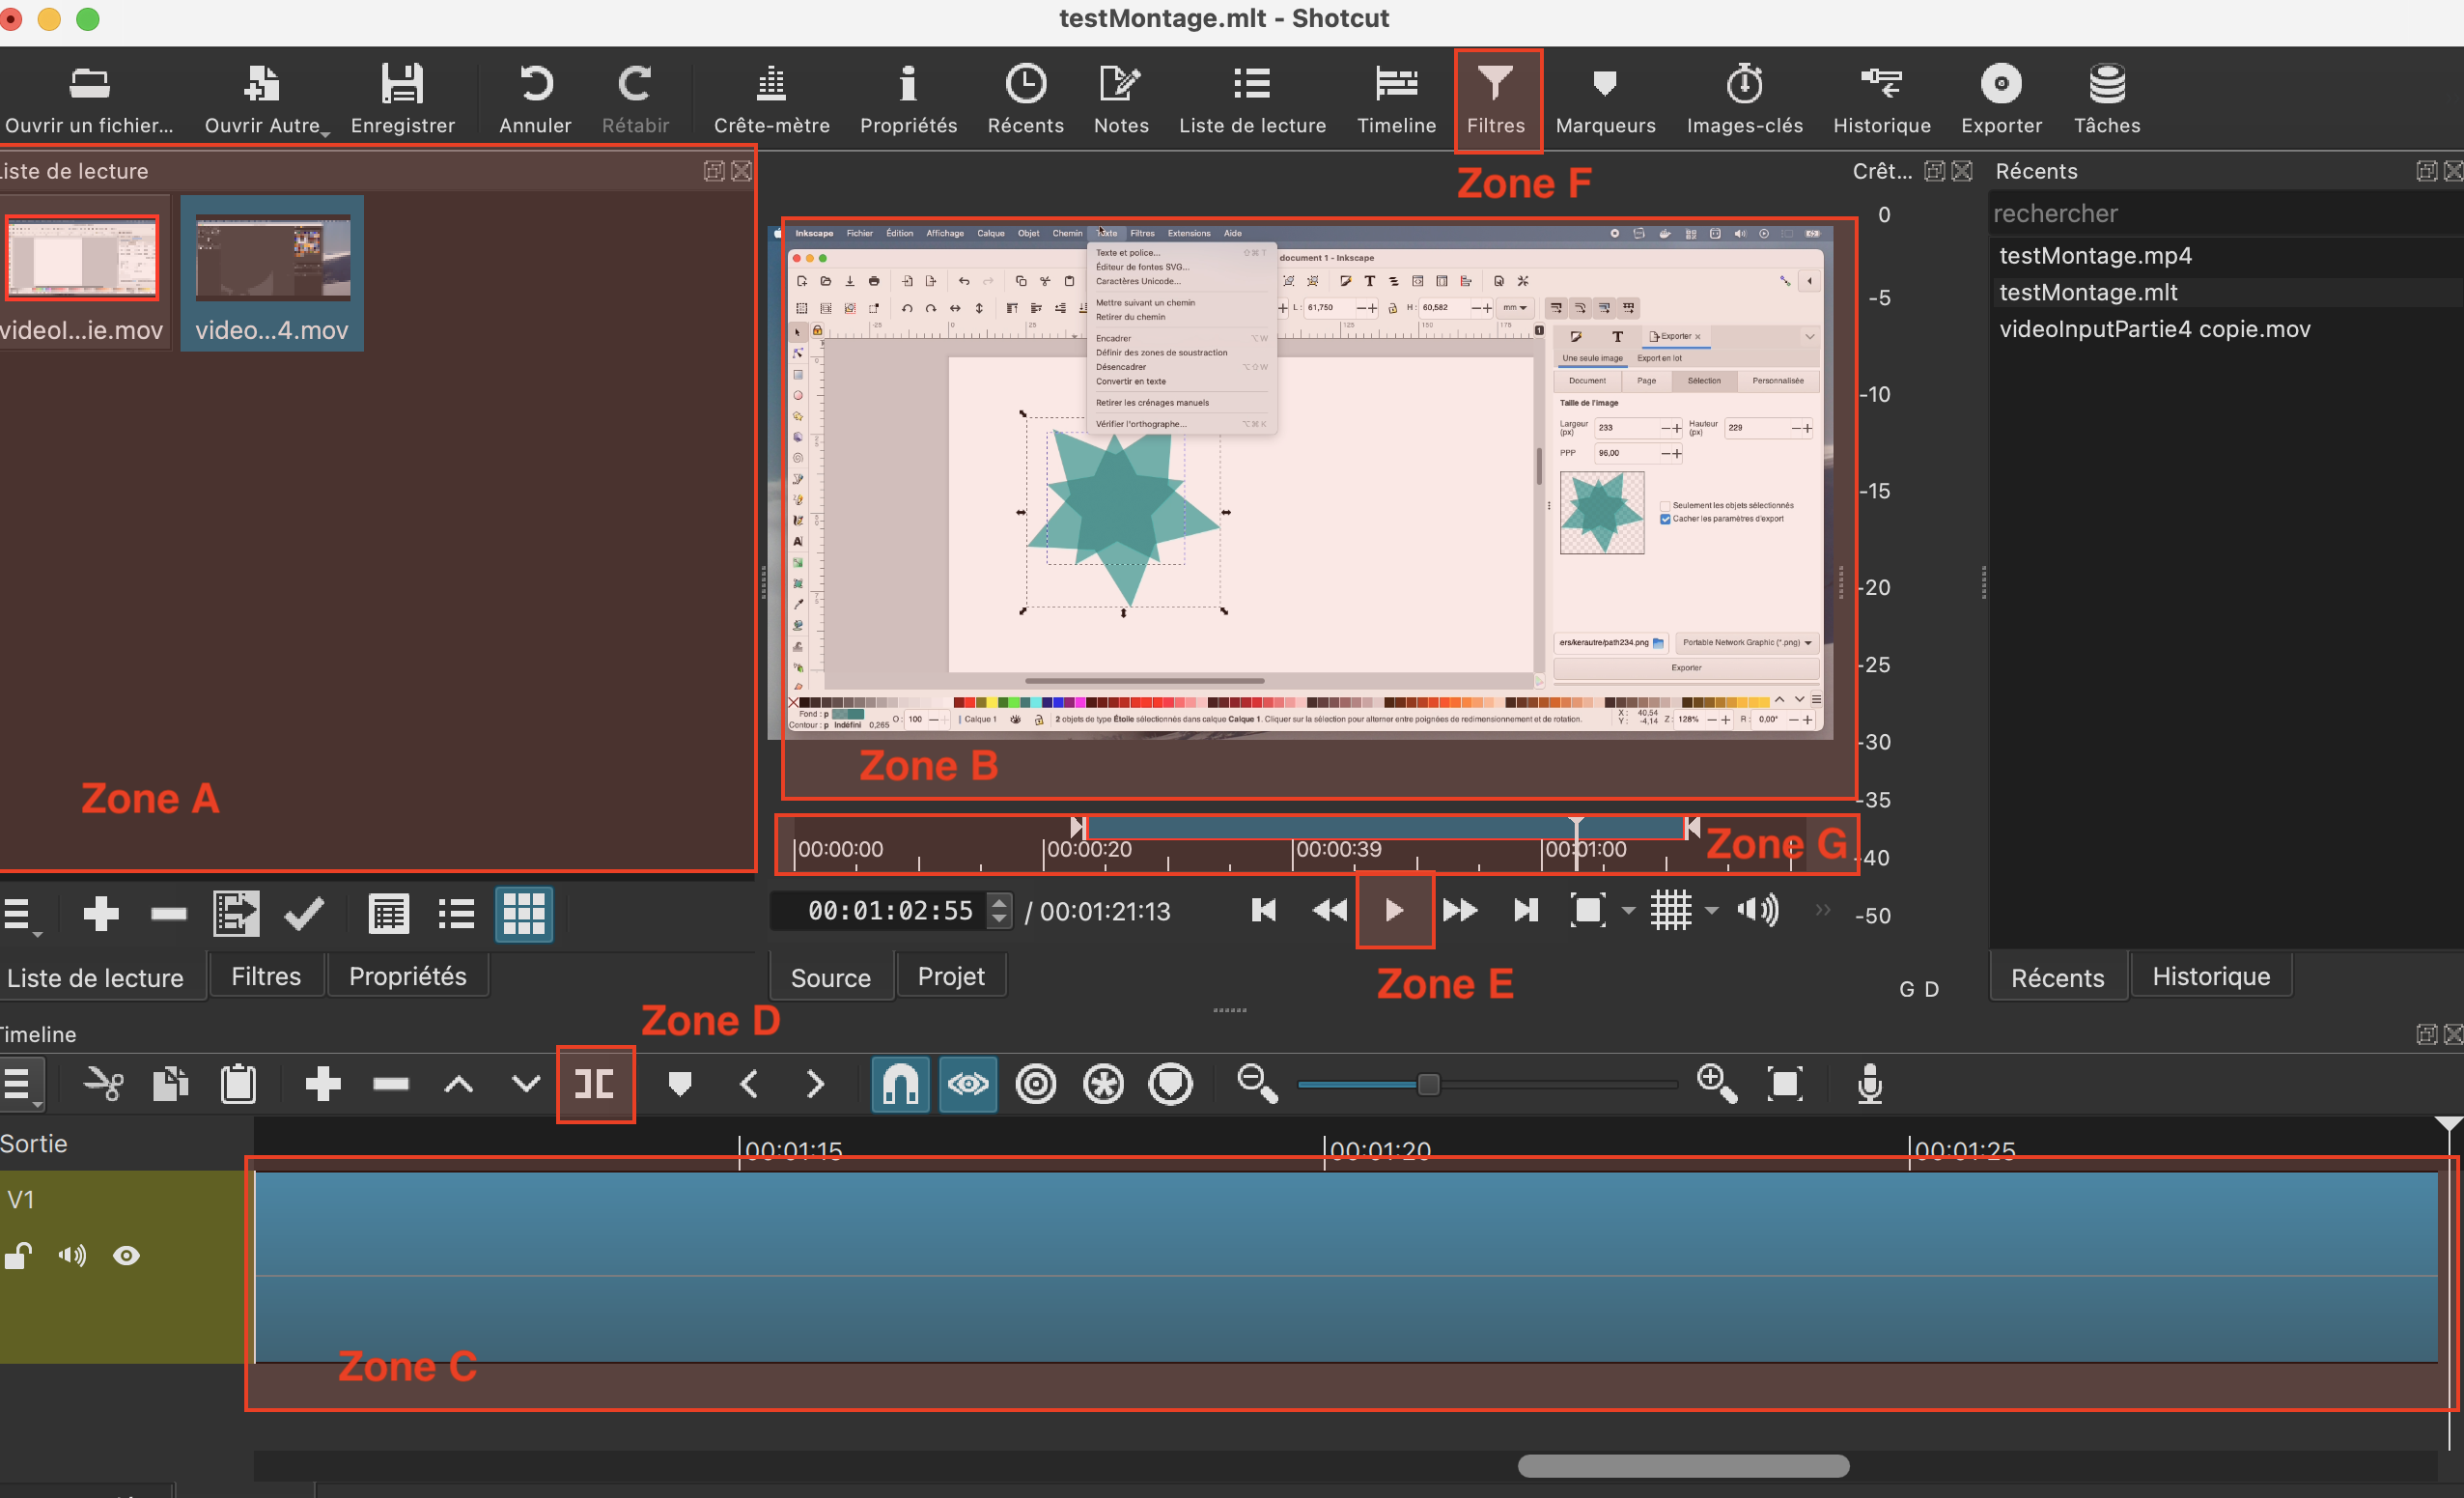This screenshot has width=2464, height=1498.
Task: Split clip at playhead
Action: pyautogui.click(x=595, y=1084)
